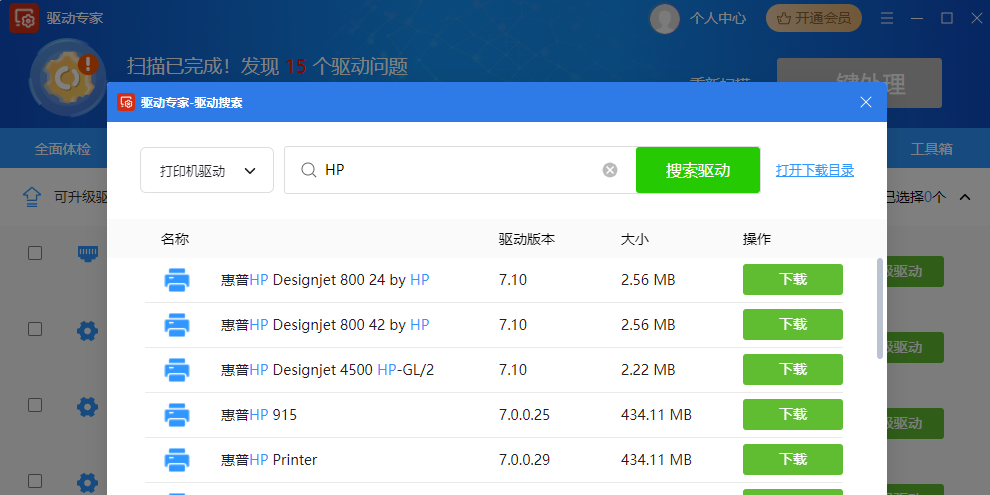This screenshot has width=990, height=495.
Task: Open the hamburger menu icon in title bar
Action: click(x=887, y=18)
